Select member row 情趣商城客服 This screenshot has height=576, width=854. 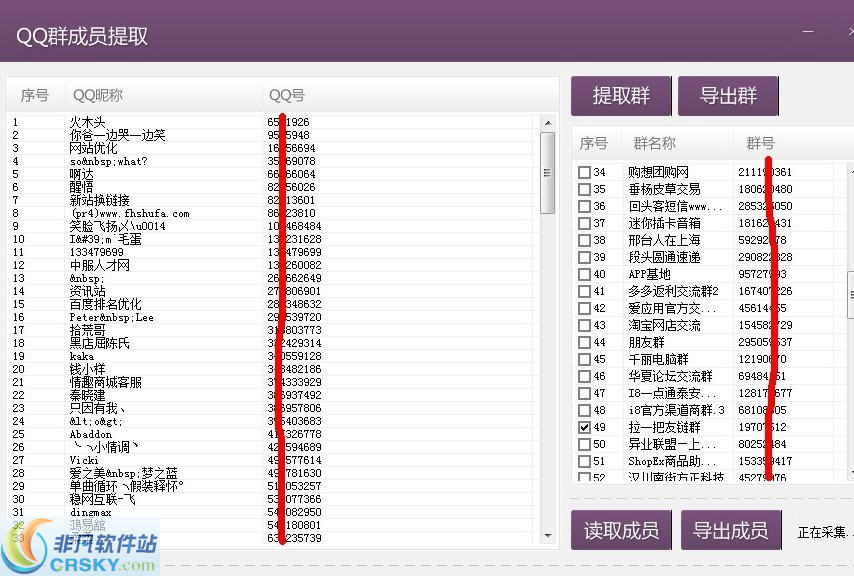pos(271,382)
